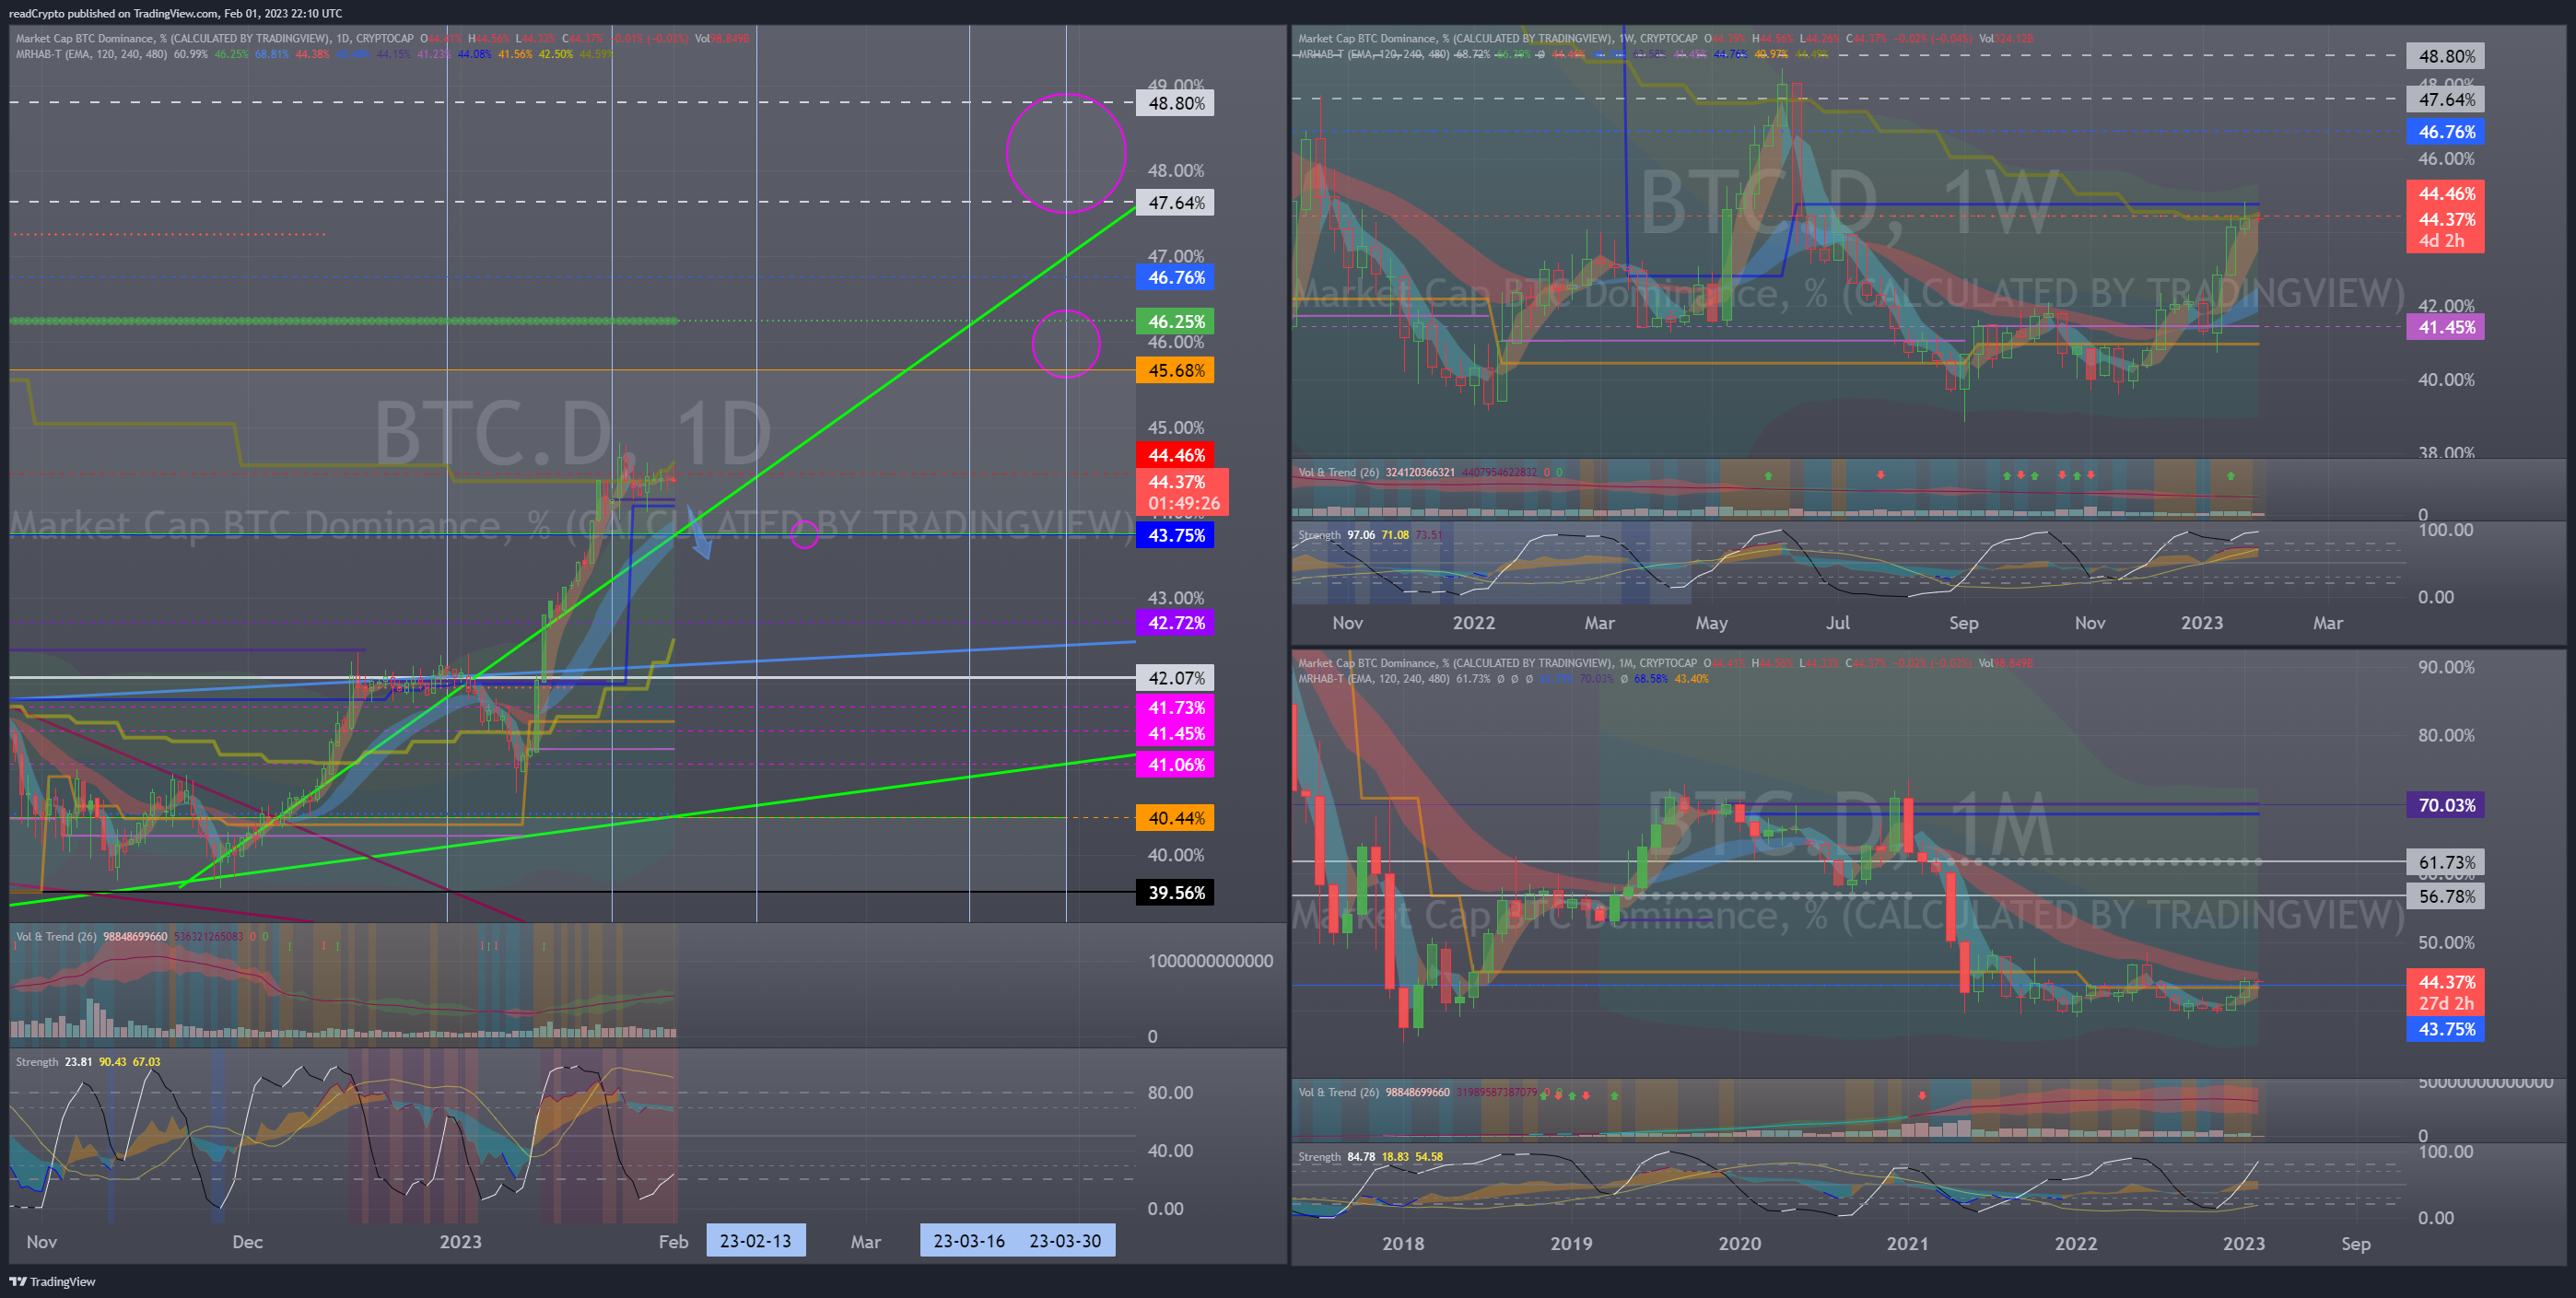Click the white 42.07% price label

coord(1175,678)
